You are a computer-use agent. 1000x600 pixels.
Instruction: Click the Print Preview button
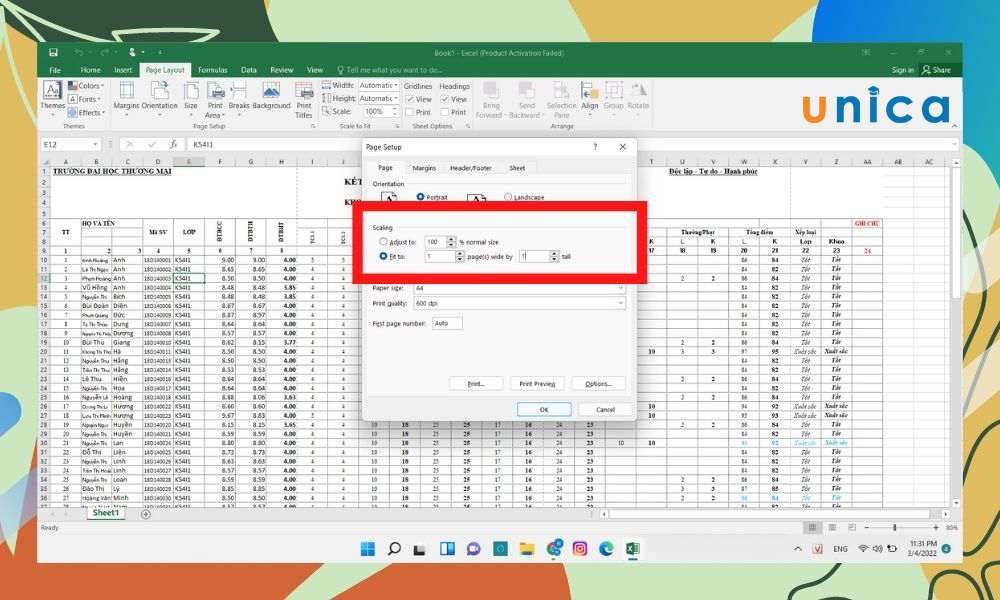[537, 384]
